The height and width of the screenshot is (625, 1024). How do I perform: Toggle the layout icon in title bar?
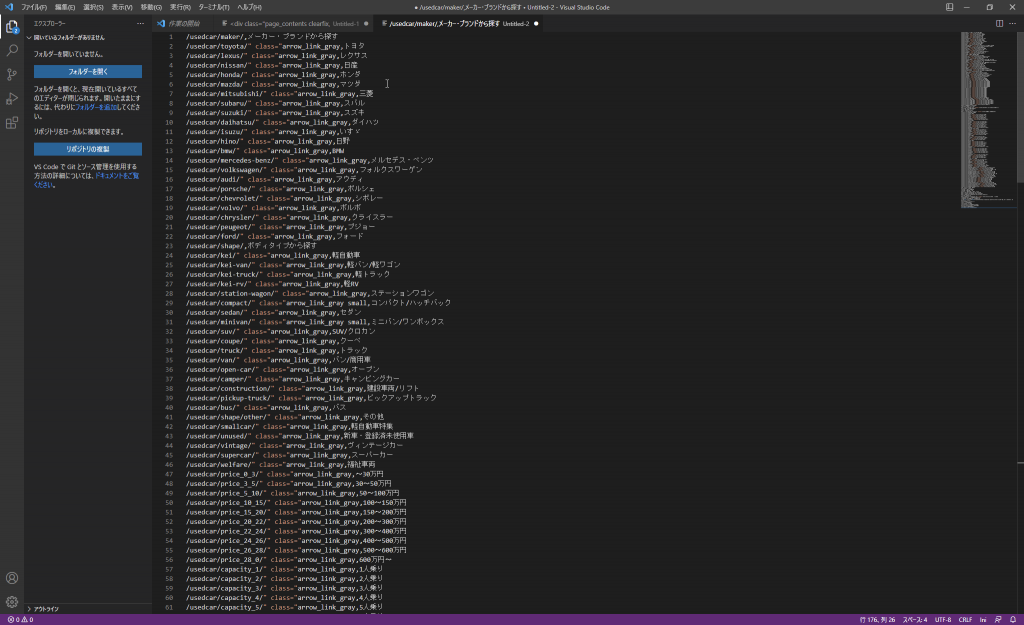[x=950, y=7]
